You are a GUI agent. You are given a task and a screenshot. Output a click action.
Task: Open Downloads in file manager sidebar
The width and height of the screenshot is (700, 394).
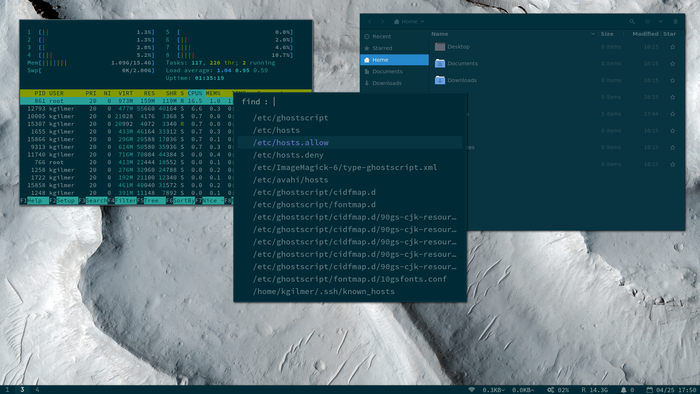[x=395, y=83]
